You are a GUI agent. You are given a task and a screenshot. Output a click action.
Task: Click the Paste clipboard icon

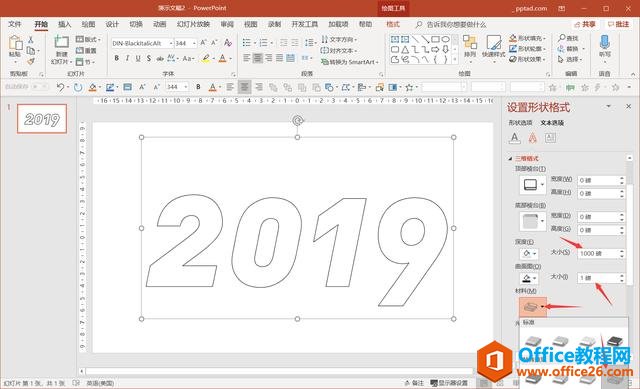15,47
